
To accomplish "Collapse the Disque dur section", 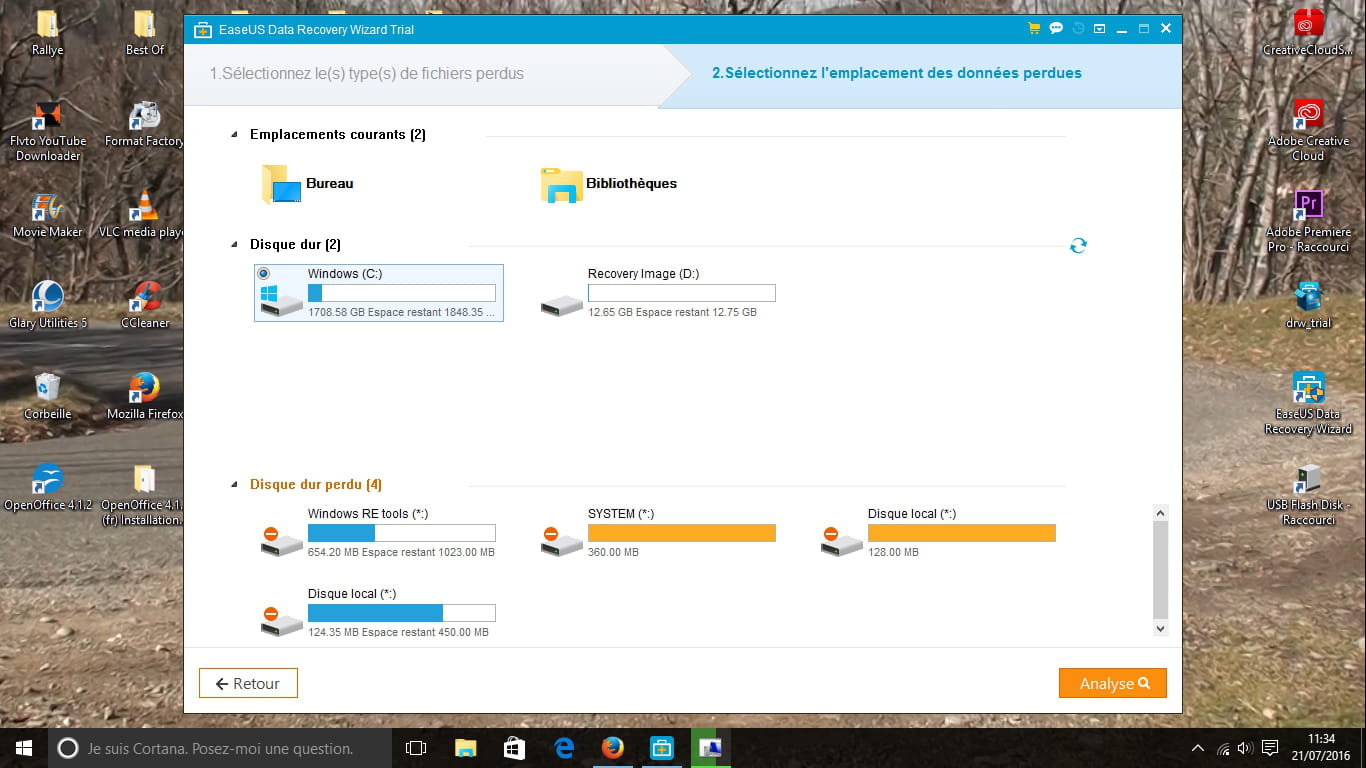I will click(235, 245).
